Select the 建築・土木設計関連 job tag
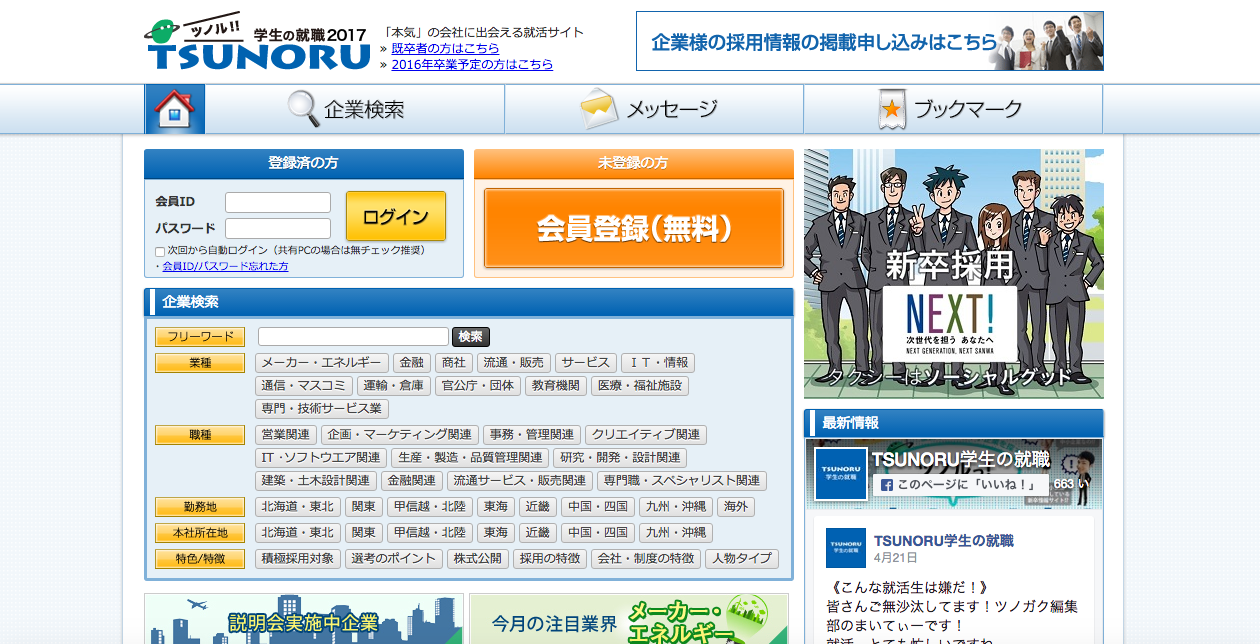 point(316,481)
